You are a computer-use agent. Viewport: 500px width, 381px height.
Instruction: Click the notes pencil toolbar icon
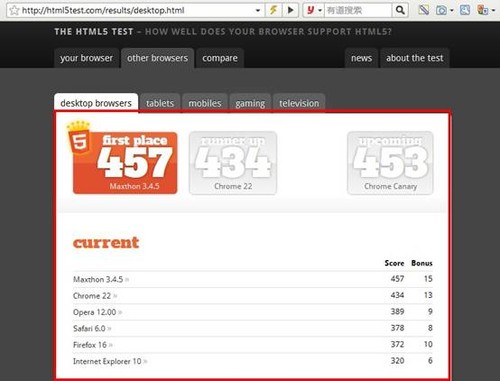(424, 10)
